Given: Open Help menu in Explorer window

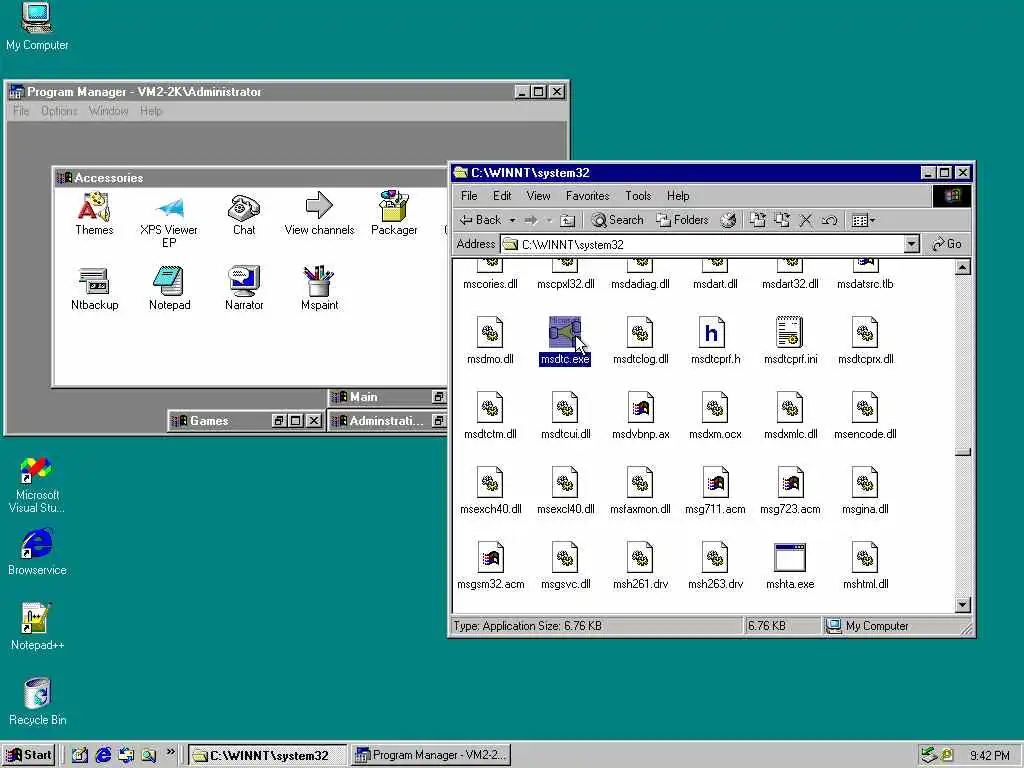Looking at the screenshot, I should 678,196.
